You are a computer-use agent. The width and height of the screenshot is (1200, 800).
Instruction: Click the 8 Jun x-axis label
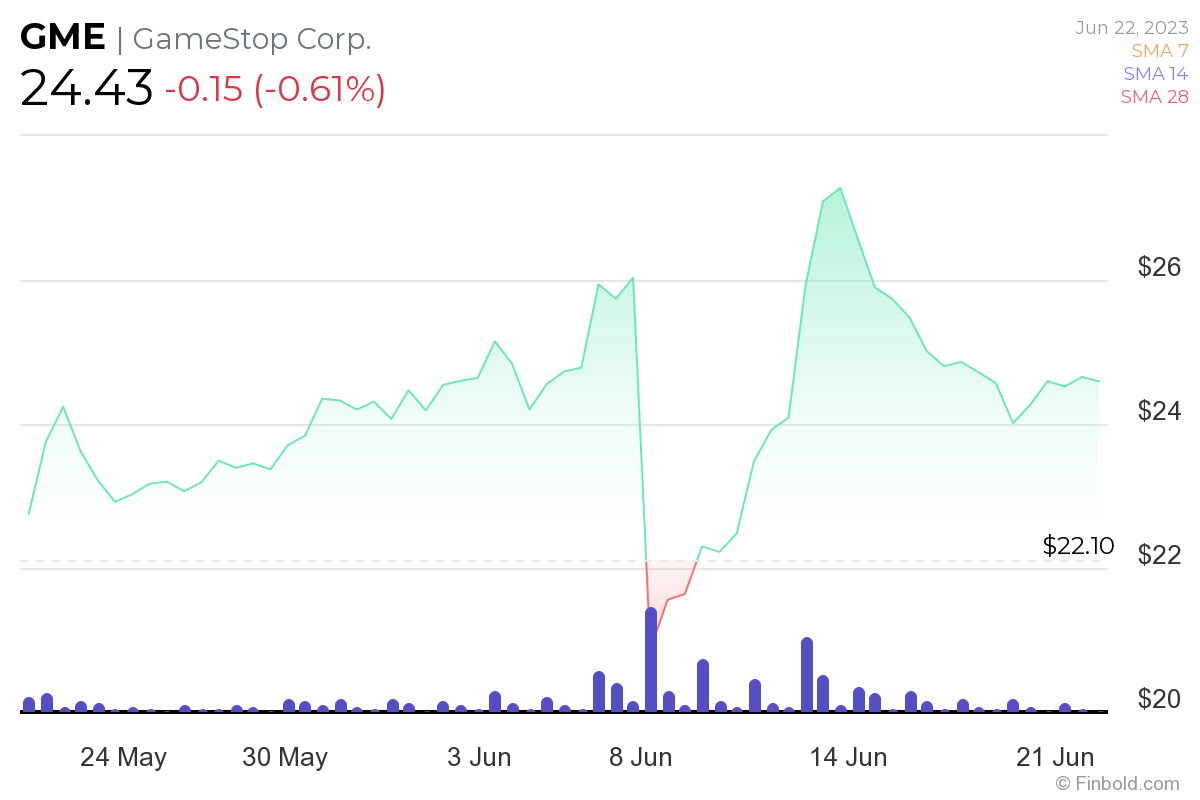coord(639,757)
